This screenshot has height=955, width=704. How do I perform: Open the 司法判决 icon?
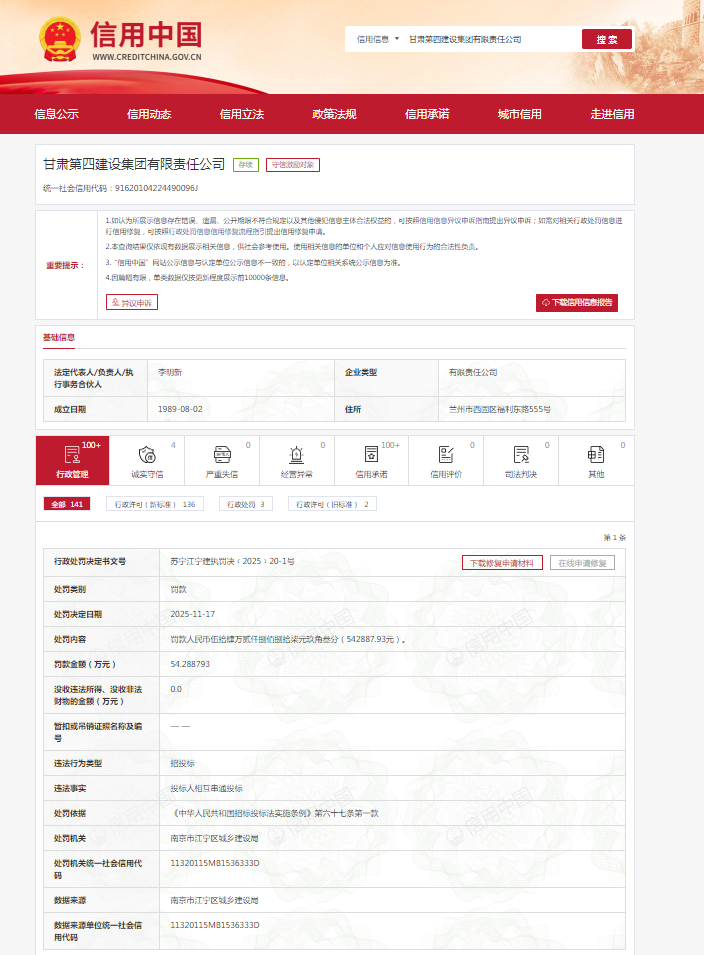point(521,455)
